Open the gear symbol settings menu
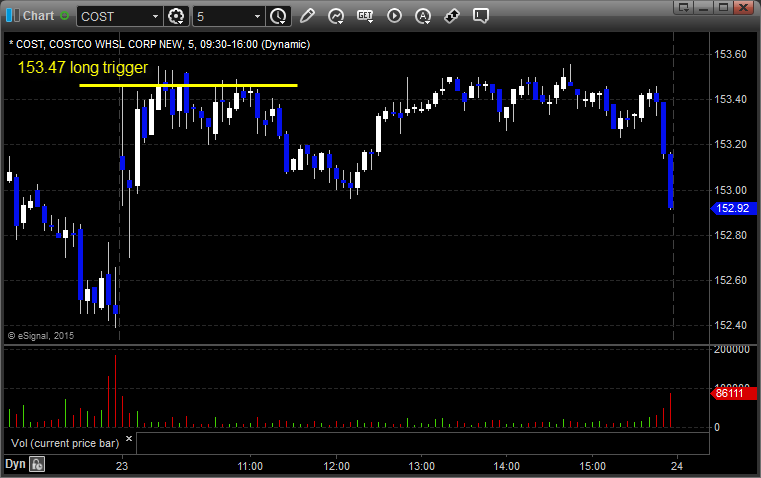Viewport: 761px width, 478px height. (176, 16)
